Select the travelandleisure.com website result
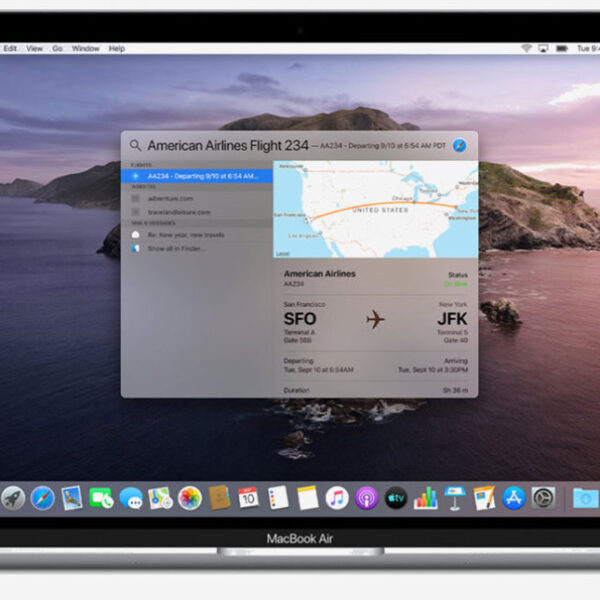The height and width of the screenshot is (600, 600). pyautogui.click(x=197, y=212)
